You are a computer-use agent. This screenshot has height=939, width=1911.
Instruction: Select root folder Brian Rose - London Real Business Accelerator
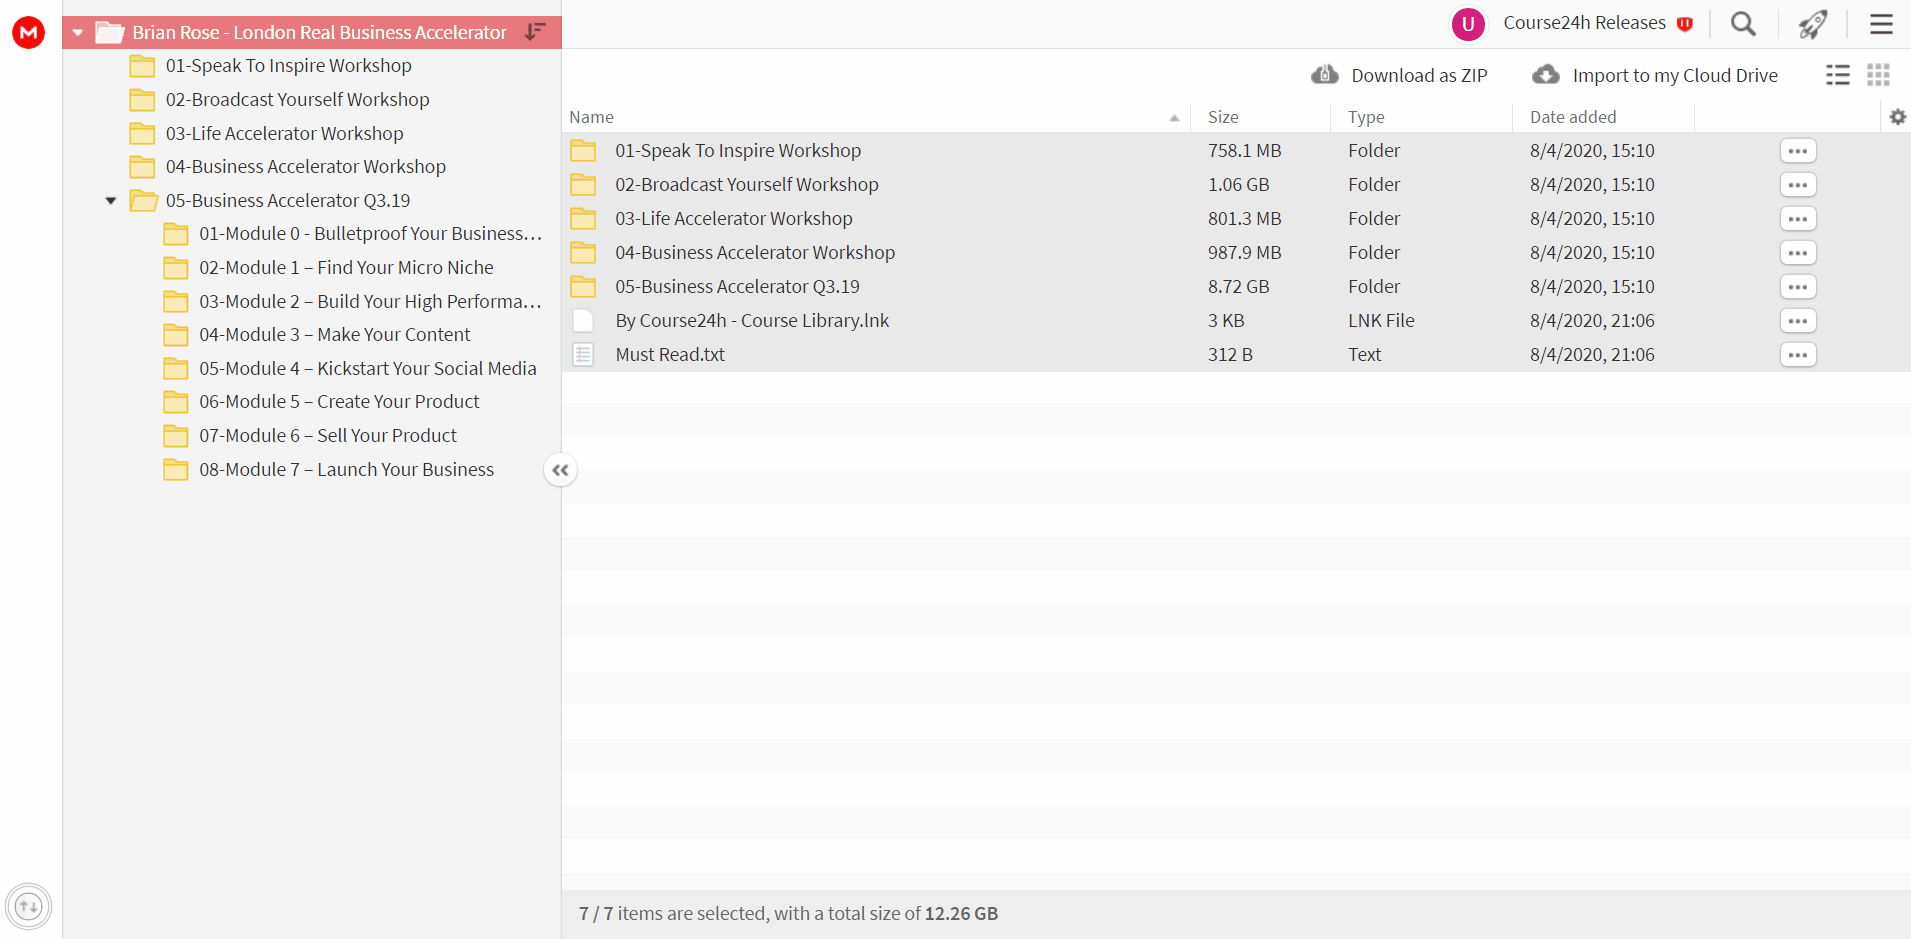click(319, 32)
